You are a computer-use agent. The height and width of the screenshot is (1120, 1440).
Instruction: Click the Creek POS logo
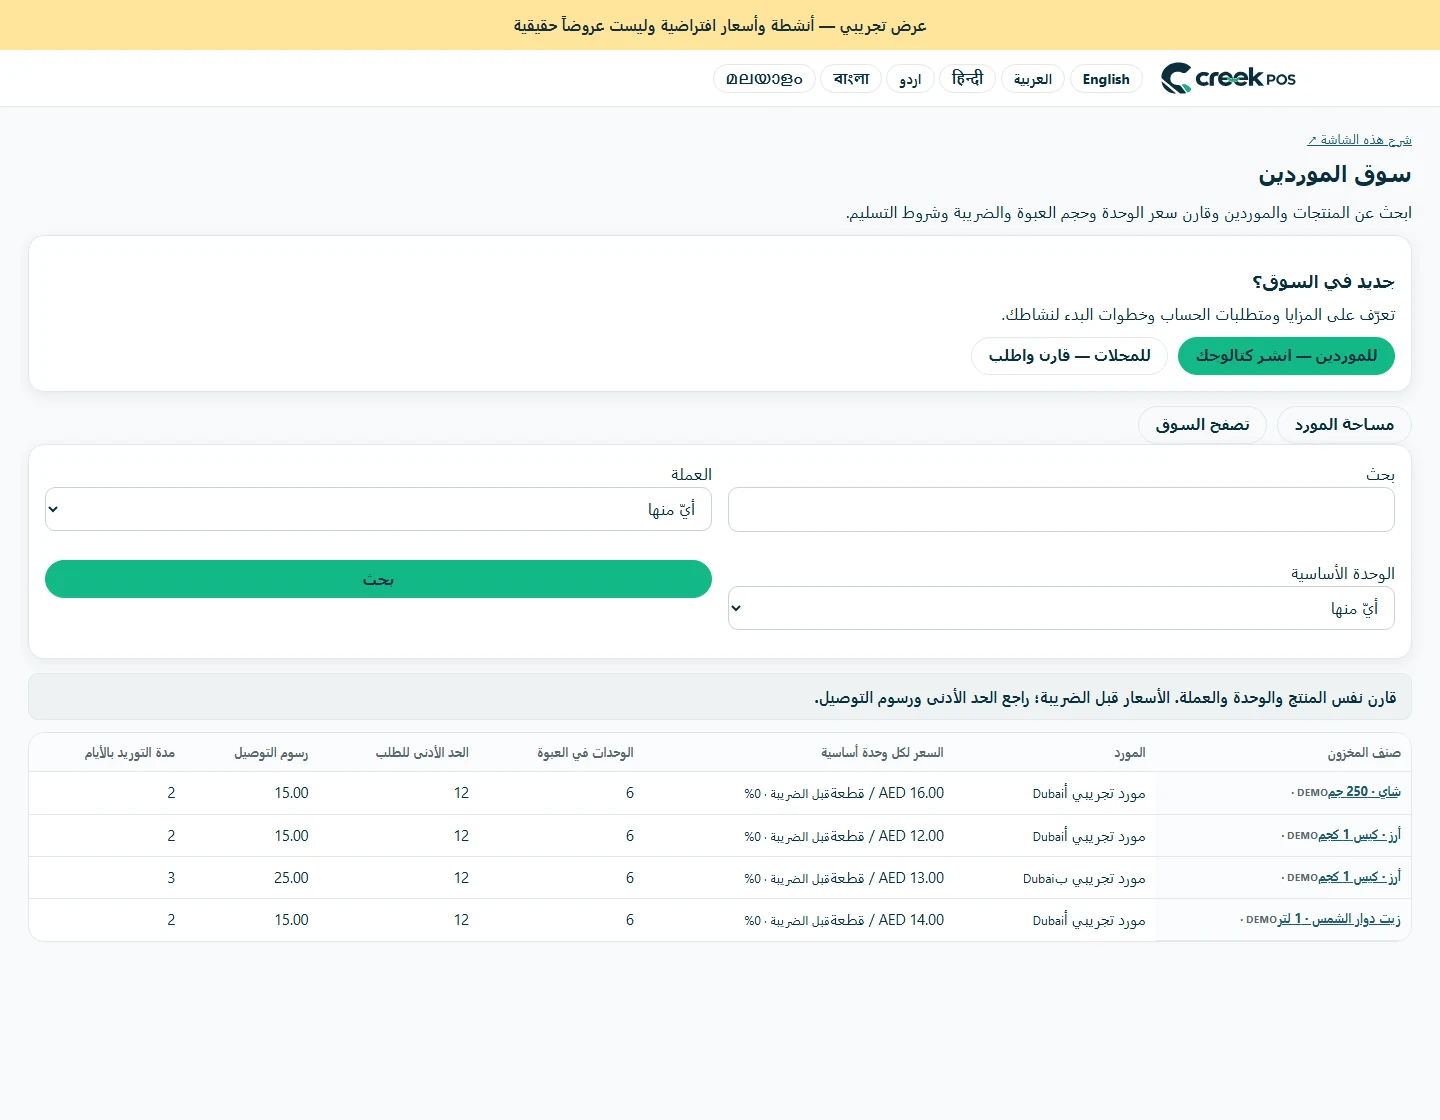[1228, 78]
